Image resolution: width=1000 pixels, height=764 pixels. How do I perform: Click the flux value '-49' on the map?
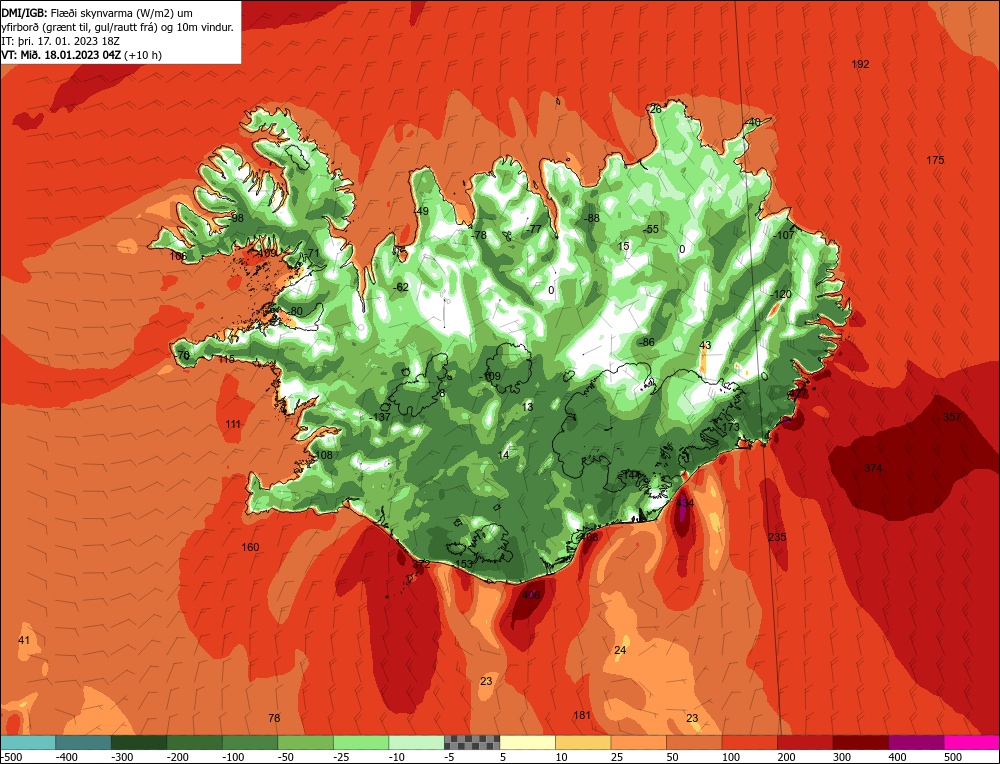pyautogui.click(x=421, y=212)
